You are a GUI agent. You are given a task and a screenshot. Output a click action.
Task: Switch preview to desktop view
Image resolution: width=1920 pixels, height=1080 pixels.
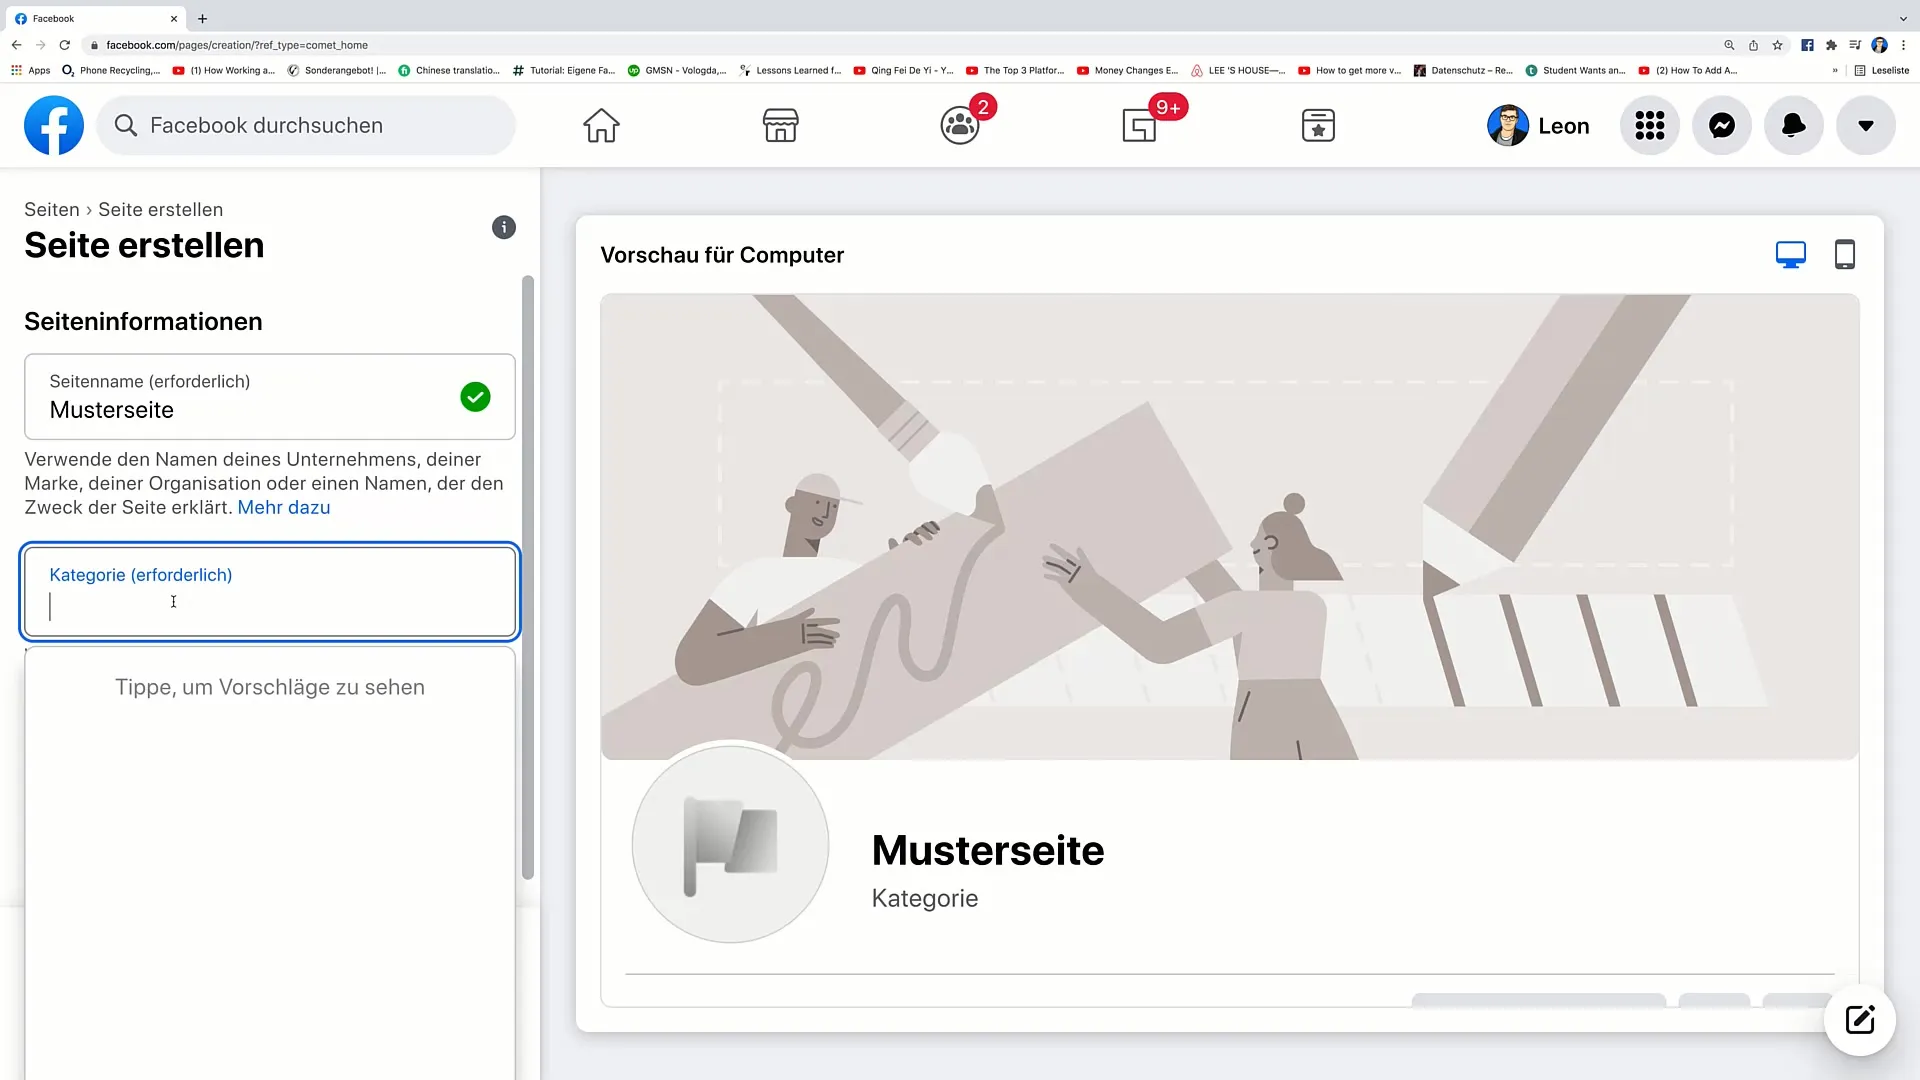coord(1790,255)
